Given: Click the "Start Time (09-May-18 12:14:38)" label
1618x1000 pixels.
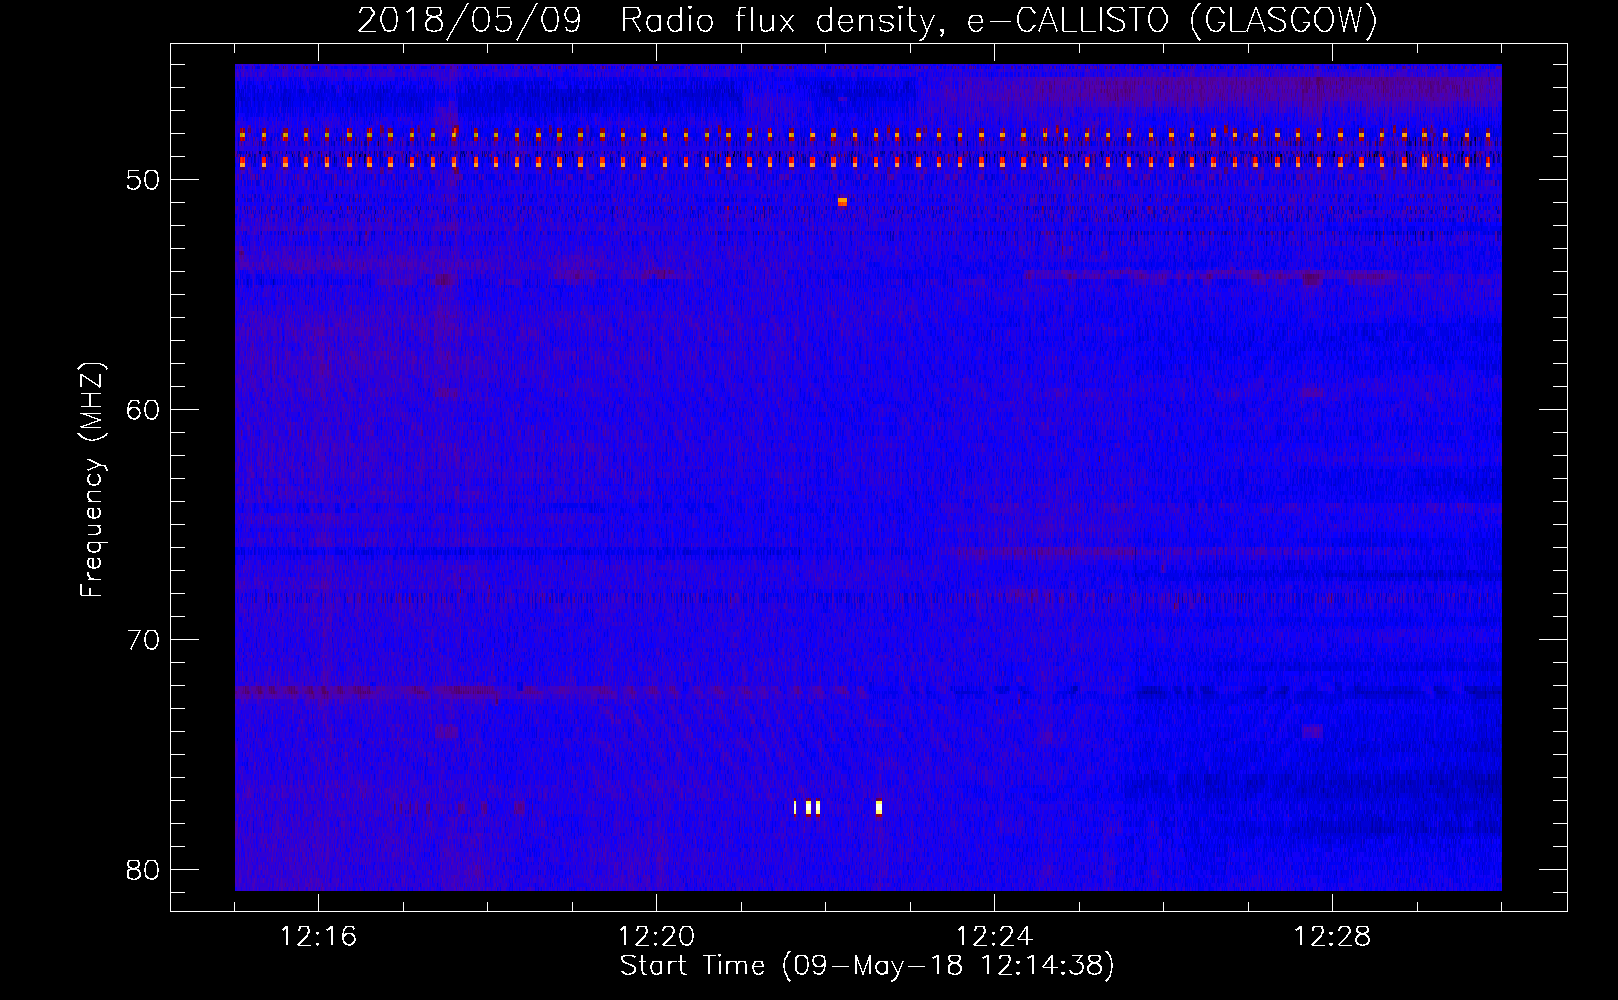Looking at the screenshot, I should pos(867,966).
